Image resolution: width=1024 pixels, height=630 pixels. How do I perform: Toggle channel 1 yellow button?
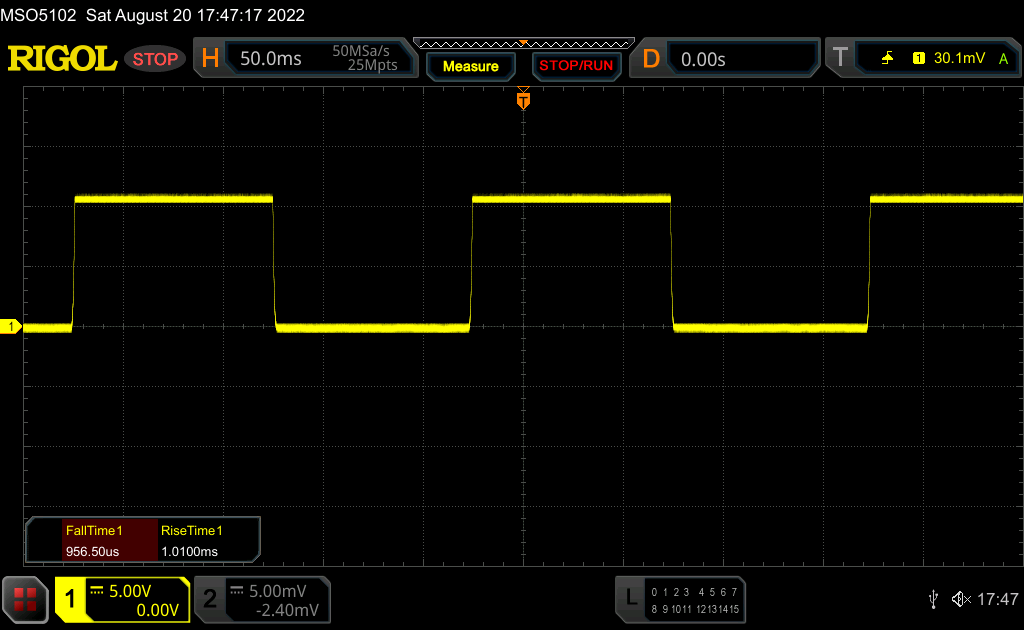[x=70, y=599]
